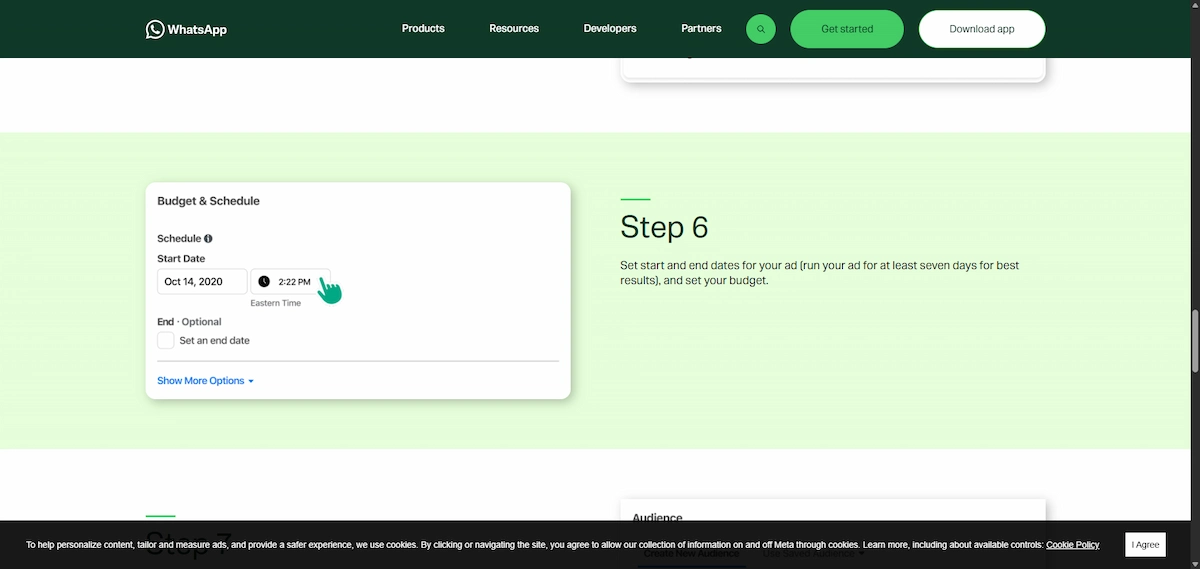Click the Start Date label
The image size is (1200, 569).
click(x=181, y=259)
